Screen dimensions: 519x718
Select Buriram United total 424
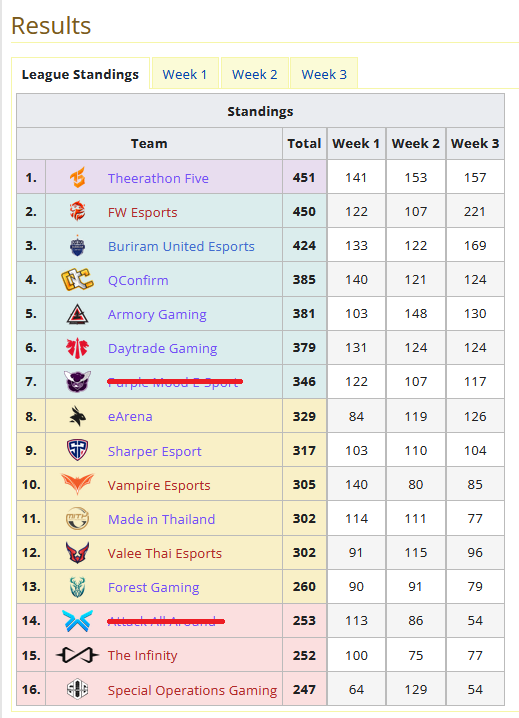click(x=304, y=245)
